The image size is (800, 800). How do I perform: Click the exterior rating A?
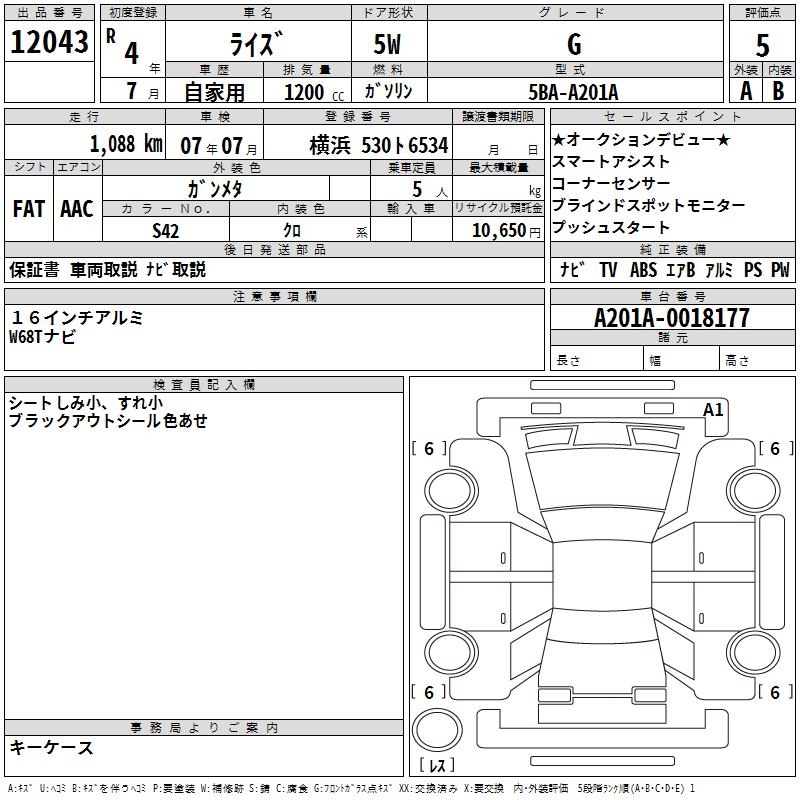click(x=746, y=91)
